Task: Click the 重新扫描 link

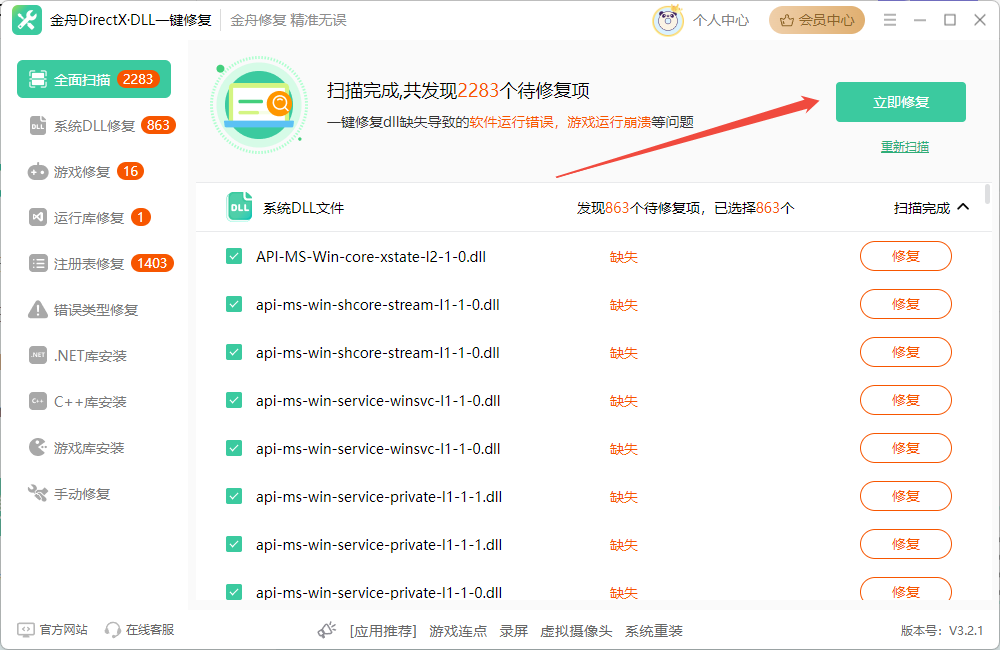Action: tap(904, 147)
